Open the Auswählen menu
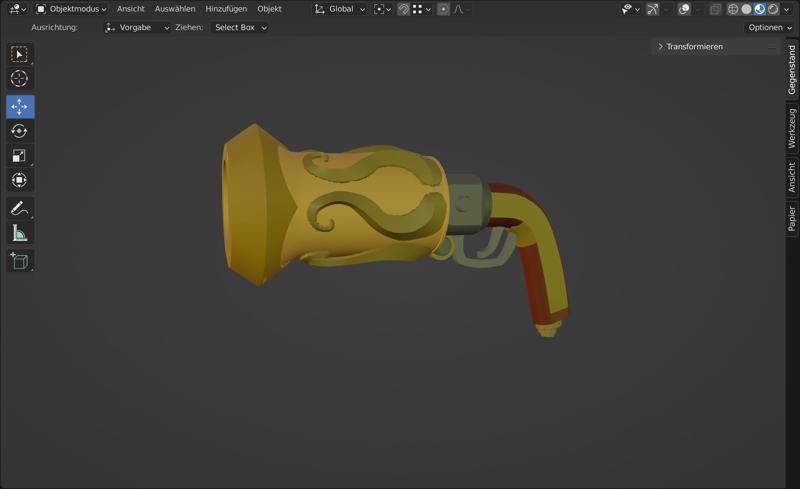 (175, 9)
